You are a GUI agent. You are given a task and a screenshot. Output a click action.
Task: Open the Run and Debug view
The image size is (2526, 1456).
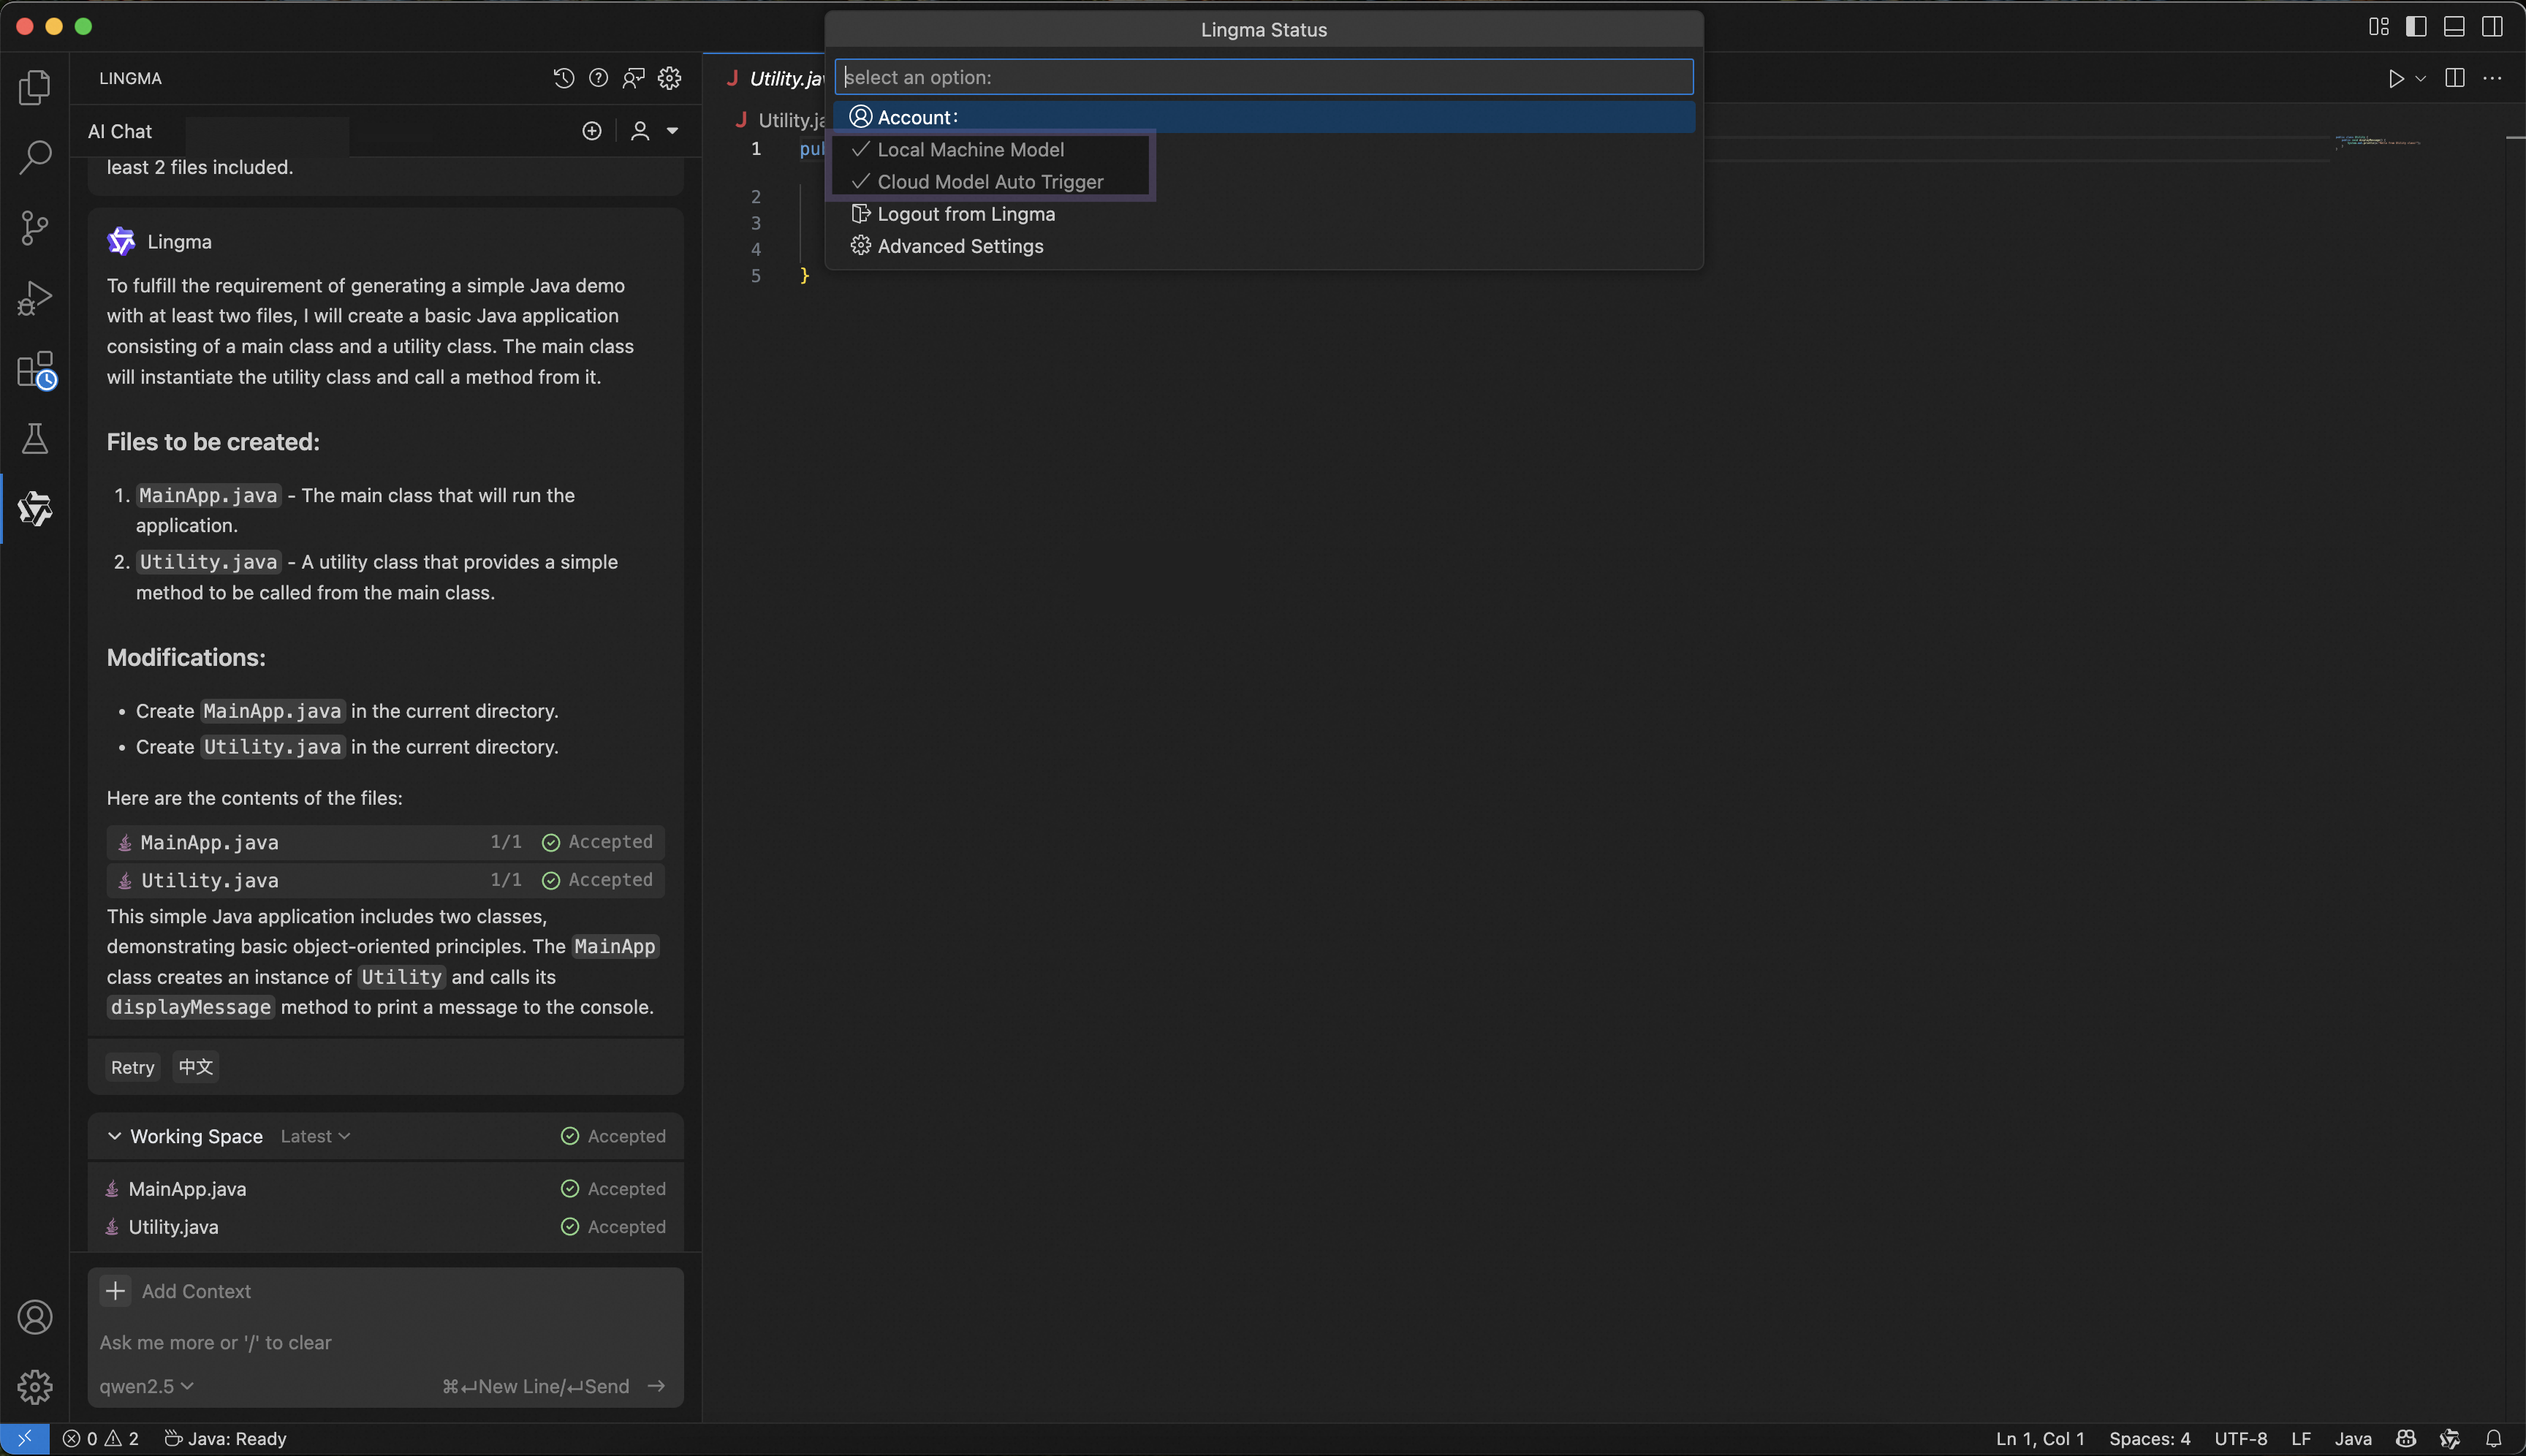tap(35, 298)
